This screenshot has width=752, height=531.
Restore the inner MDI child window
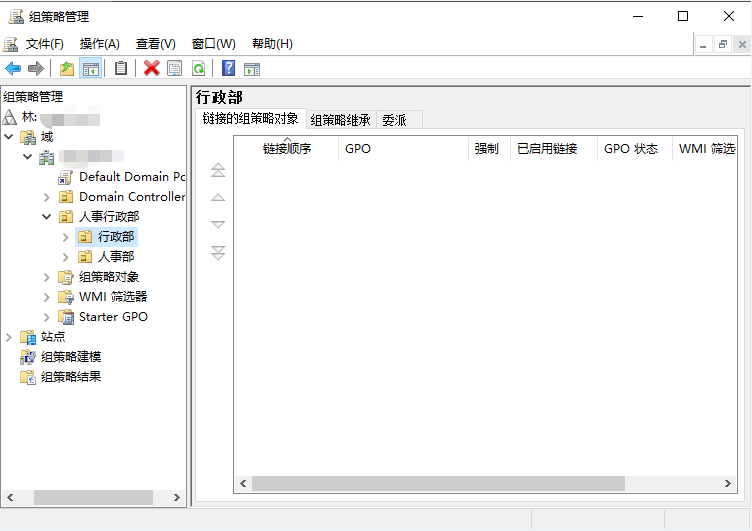point(723,45)
